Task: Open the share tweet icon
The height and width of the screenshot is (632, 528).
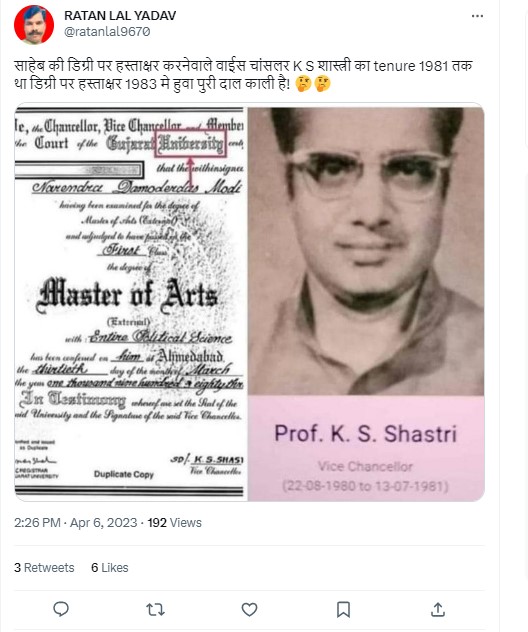Action: point(438,609)
